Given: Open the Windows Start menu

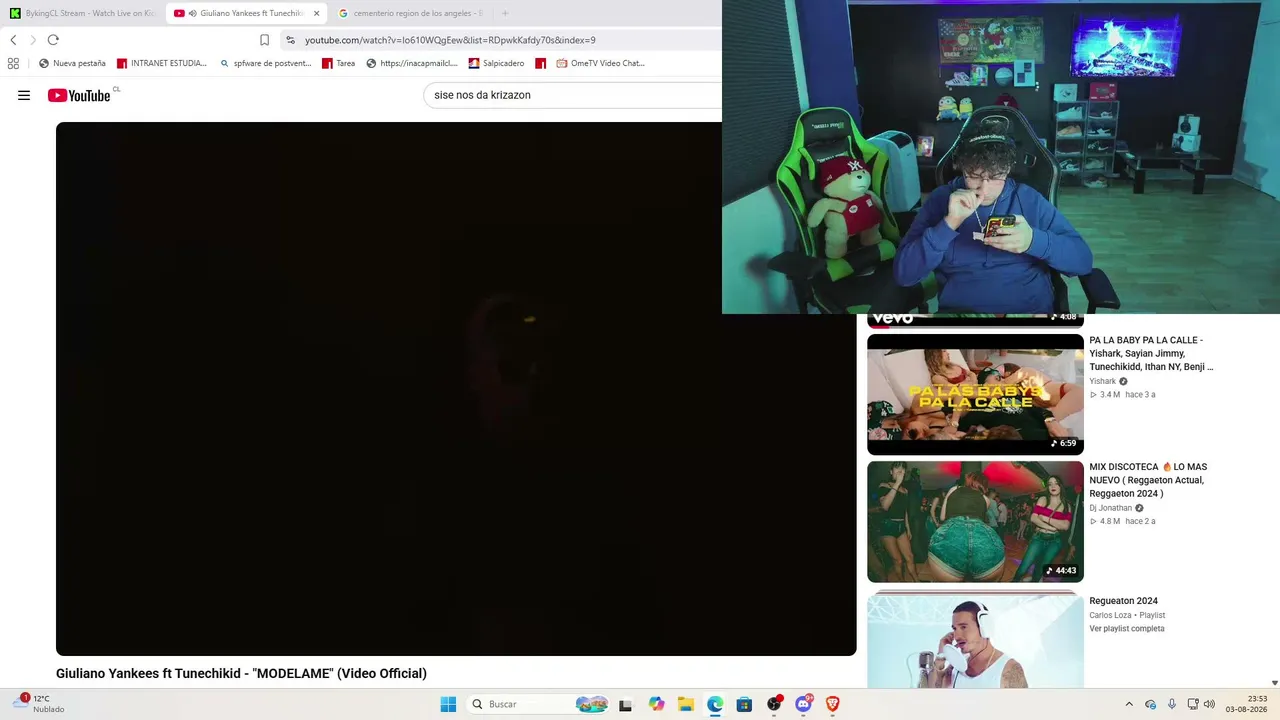Looking at the screenshot, I should [448, 704].
